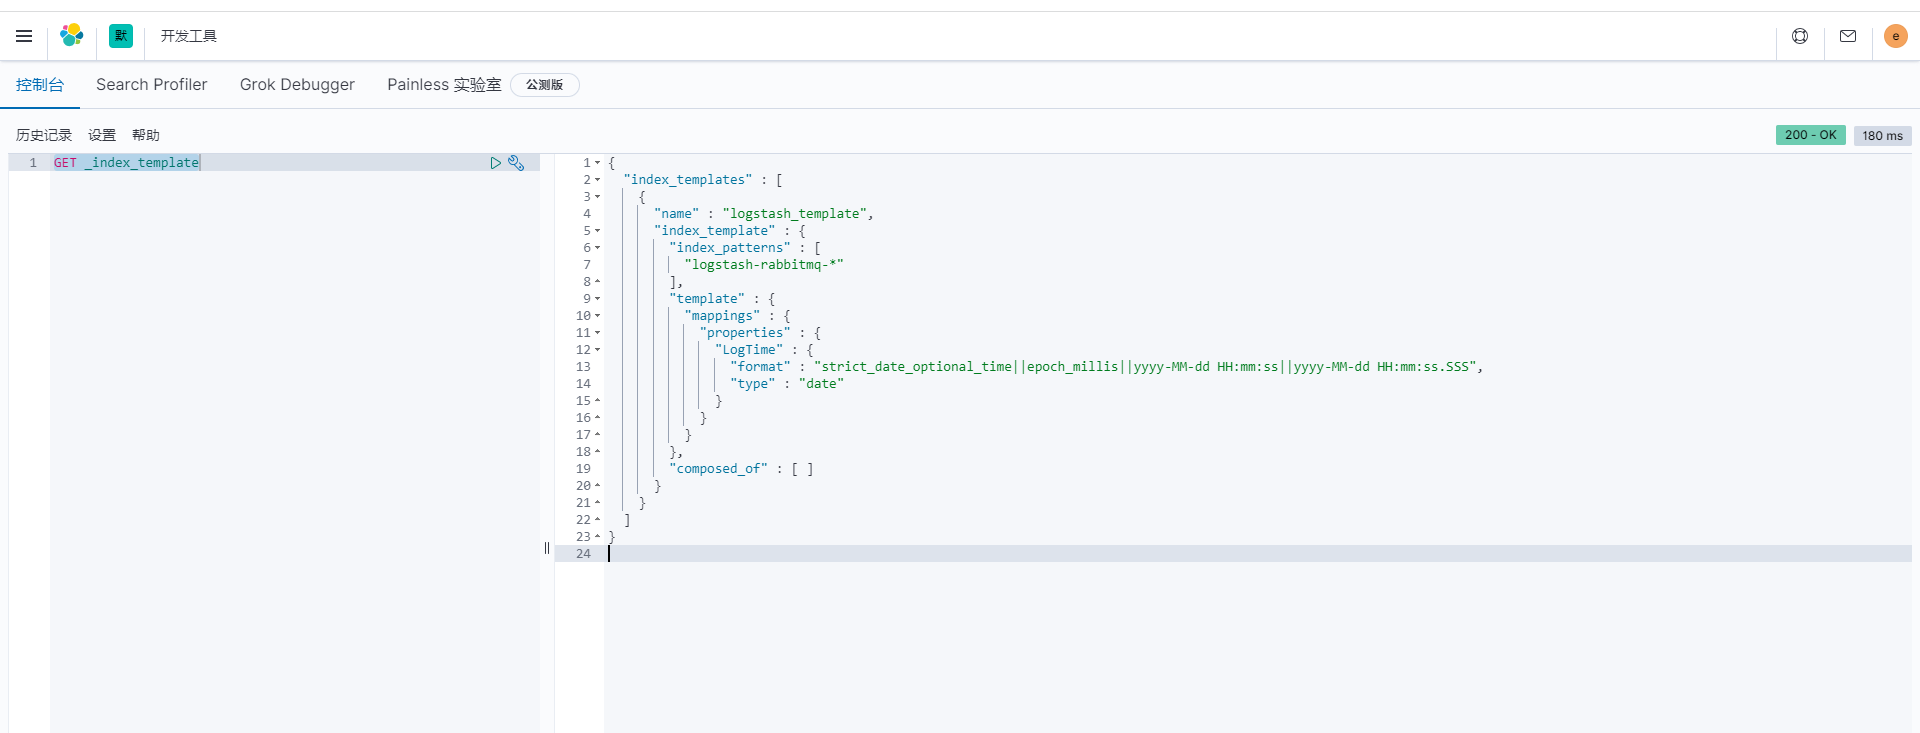Viewport: 1920px width, 733px height.
Task: Open the user avatar 'e' menu
Action: point(1896,36)
